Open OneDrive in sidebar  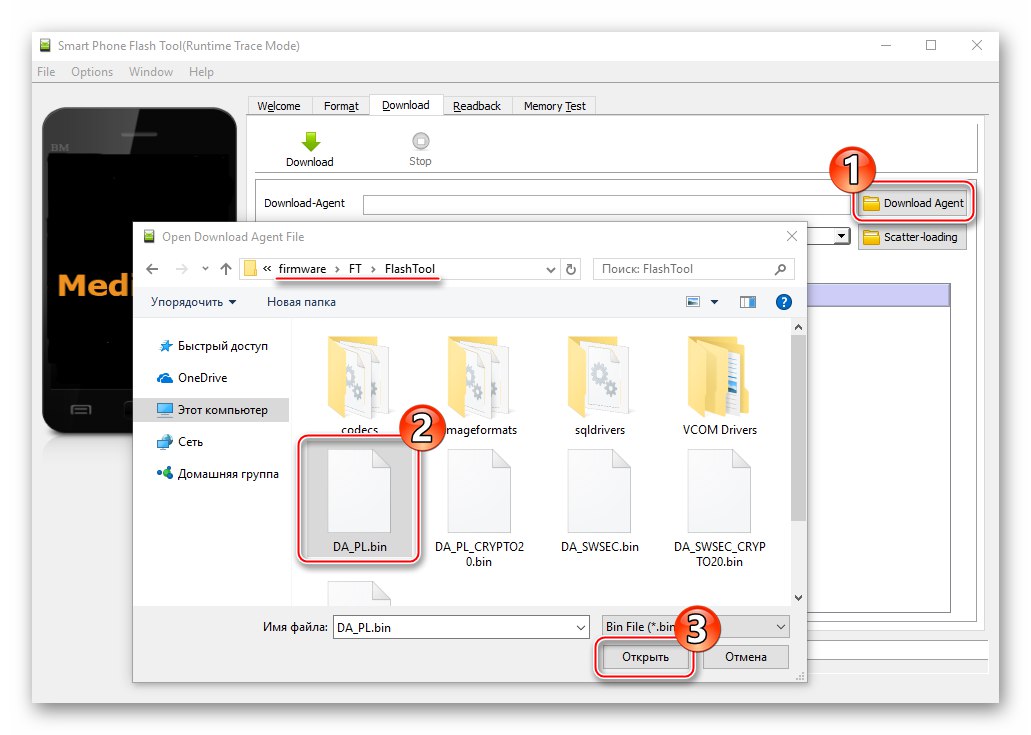193,378
